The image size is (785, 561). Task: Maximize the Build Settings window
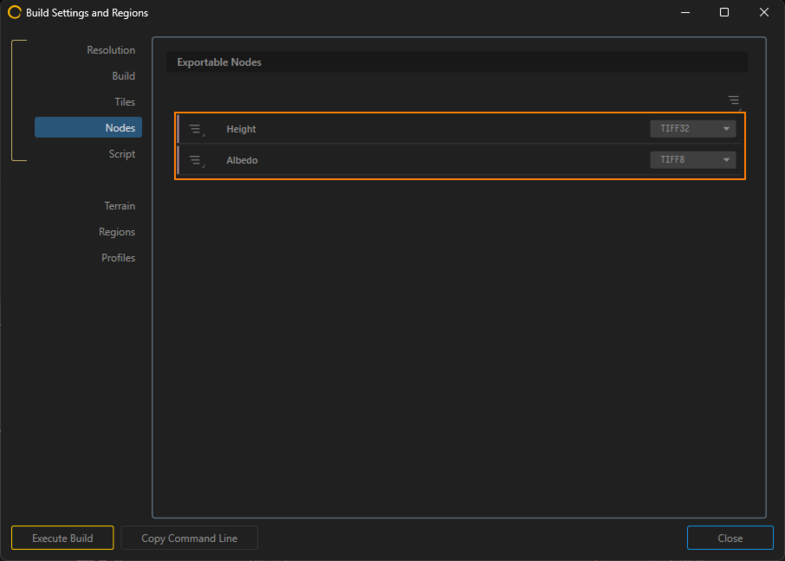pos(724,12)
